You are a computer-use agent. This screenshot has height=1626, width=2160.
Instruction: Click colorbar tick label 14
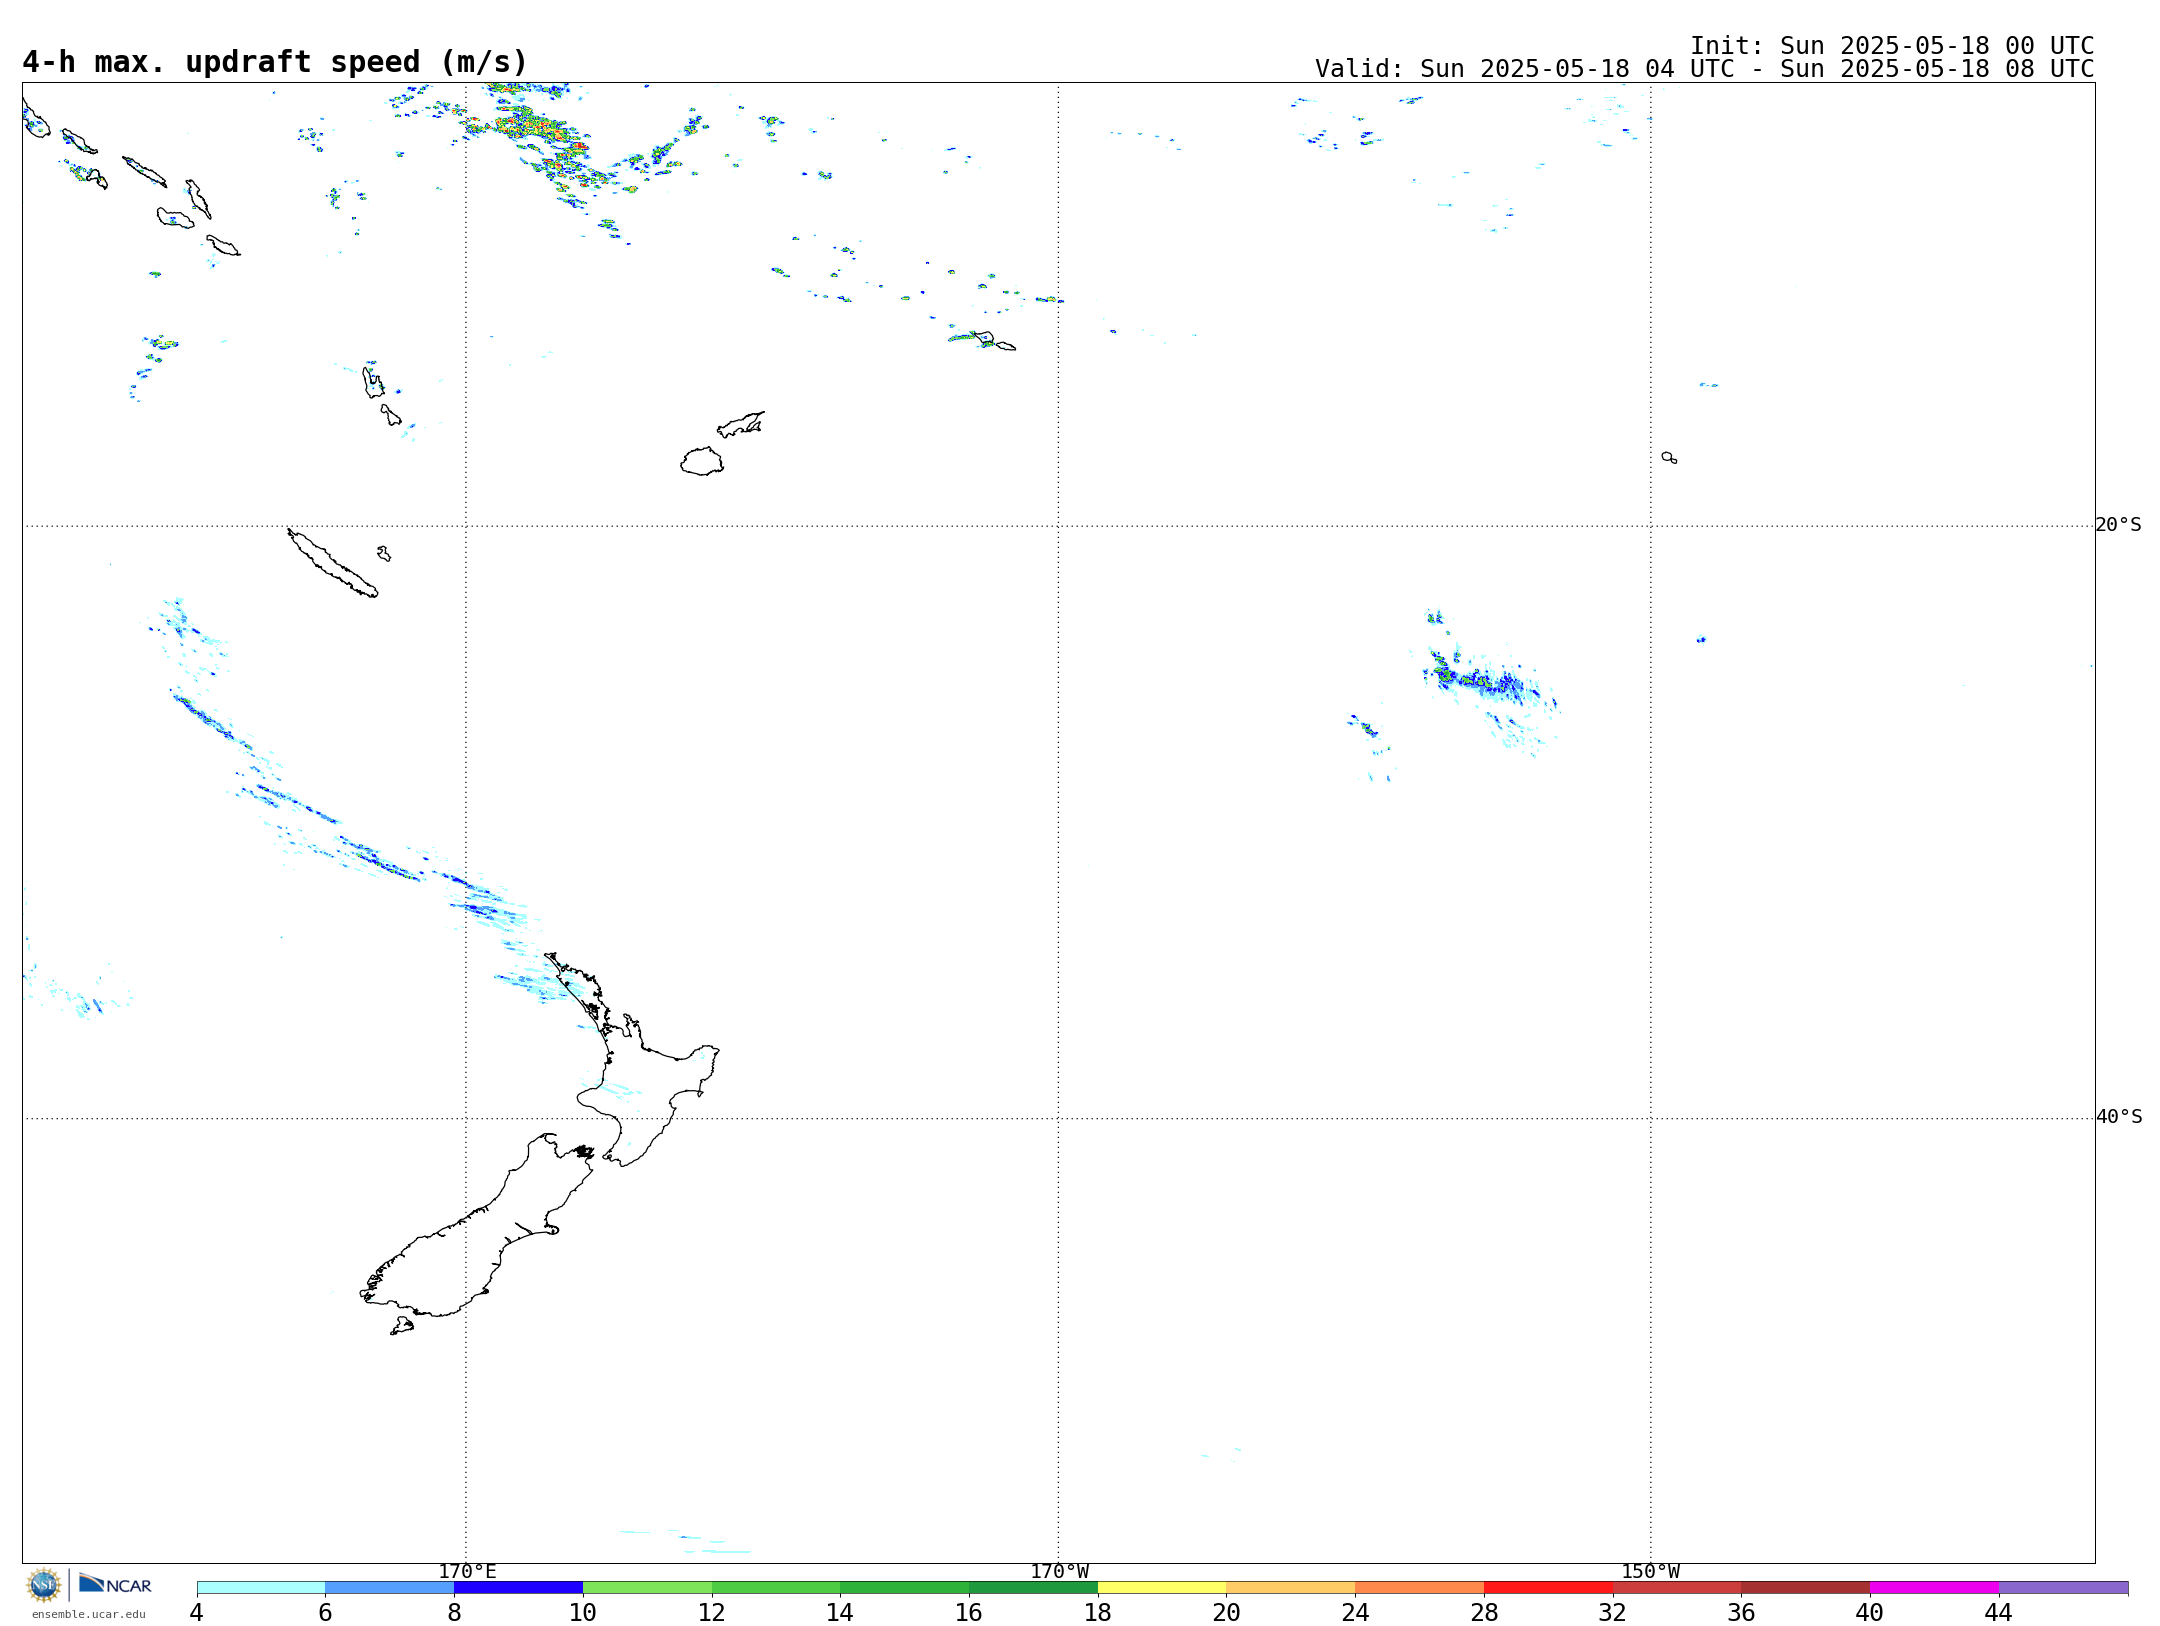pyautogui.click(x=840, y=1612)
